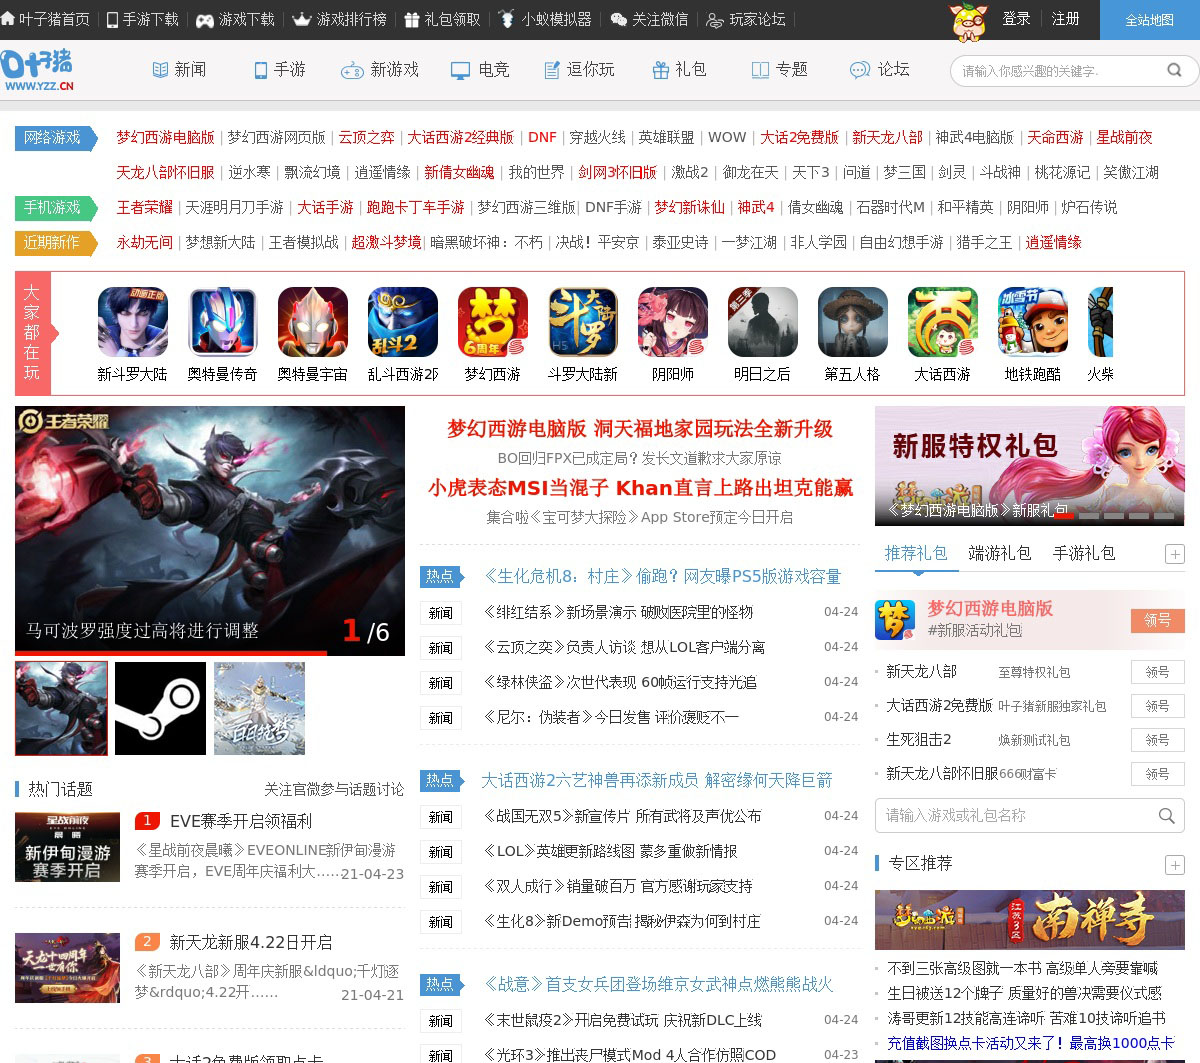Viewport: 1200px width, 1063px height.
Task: Open 电竞 navigation menu
Action: (x=480, y=69)
